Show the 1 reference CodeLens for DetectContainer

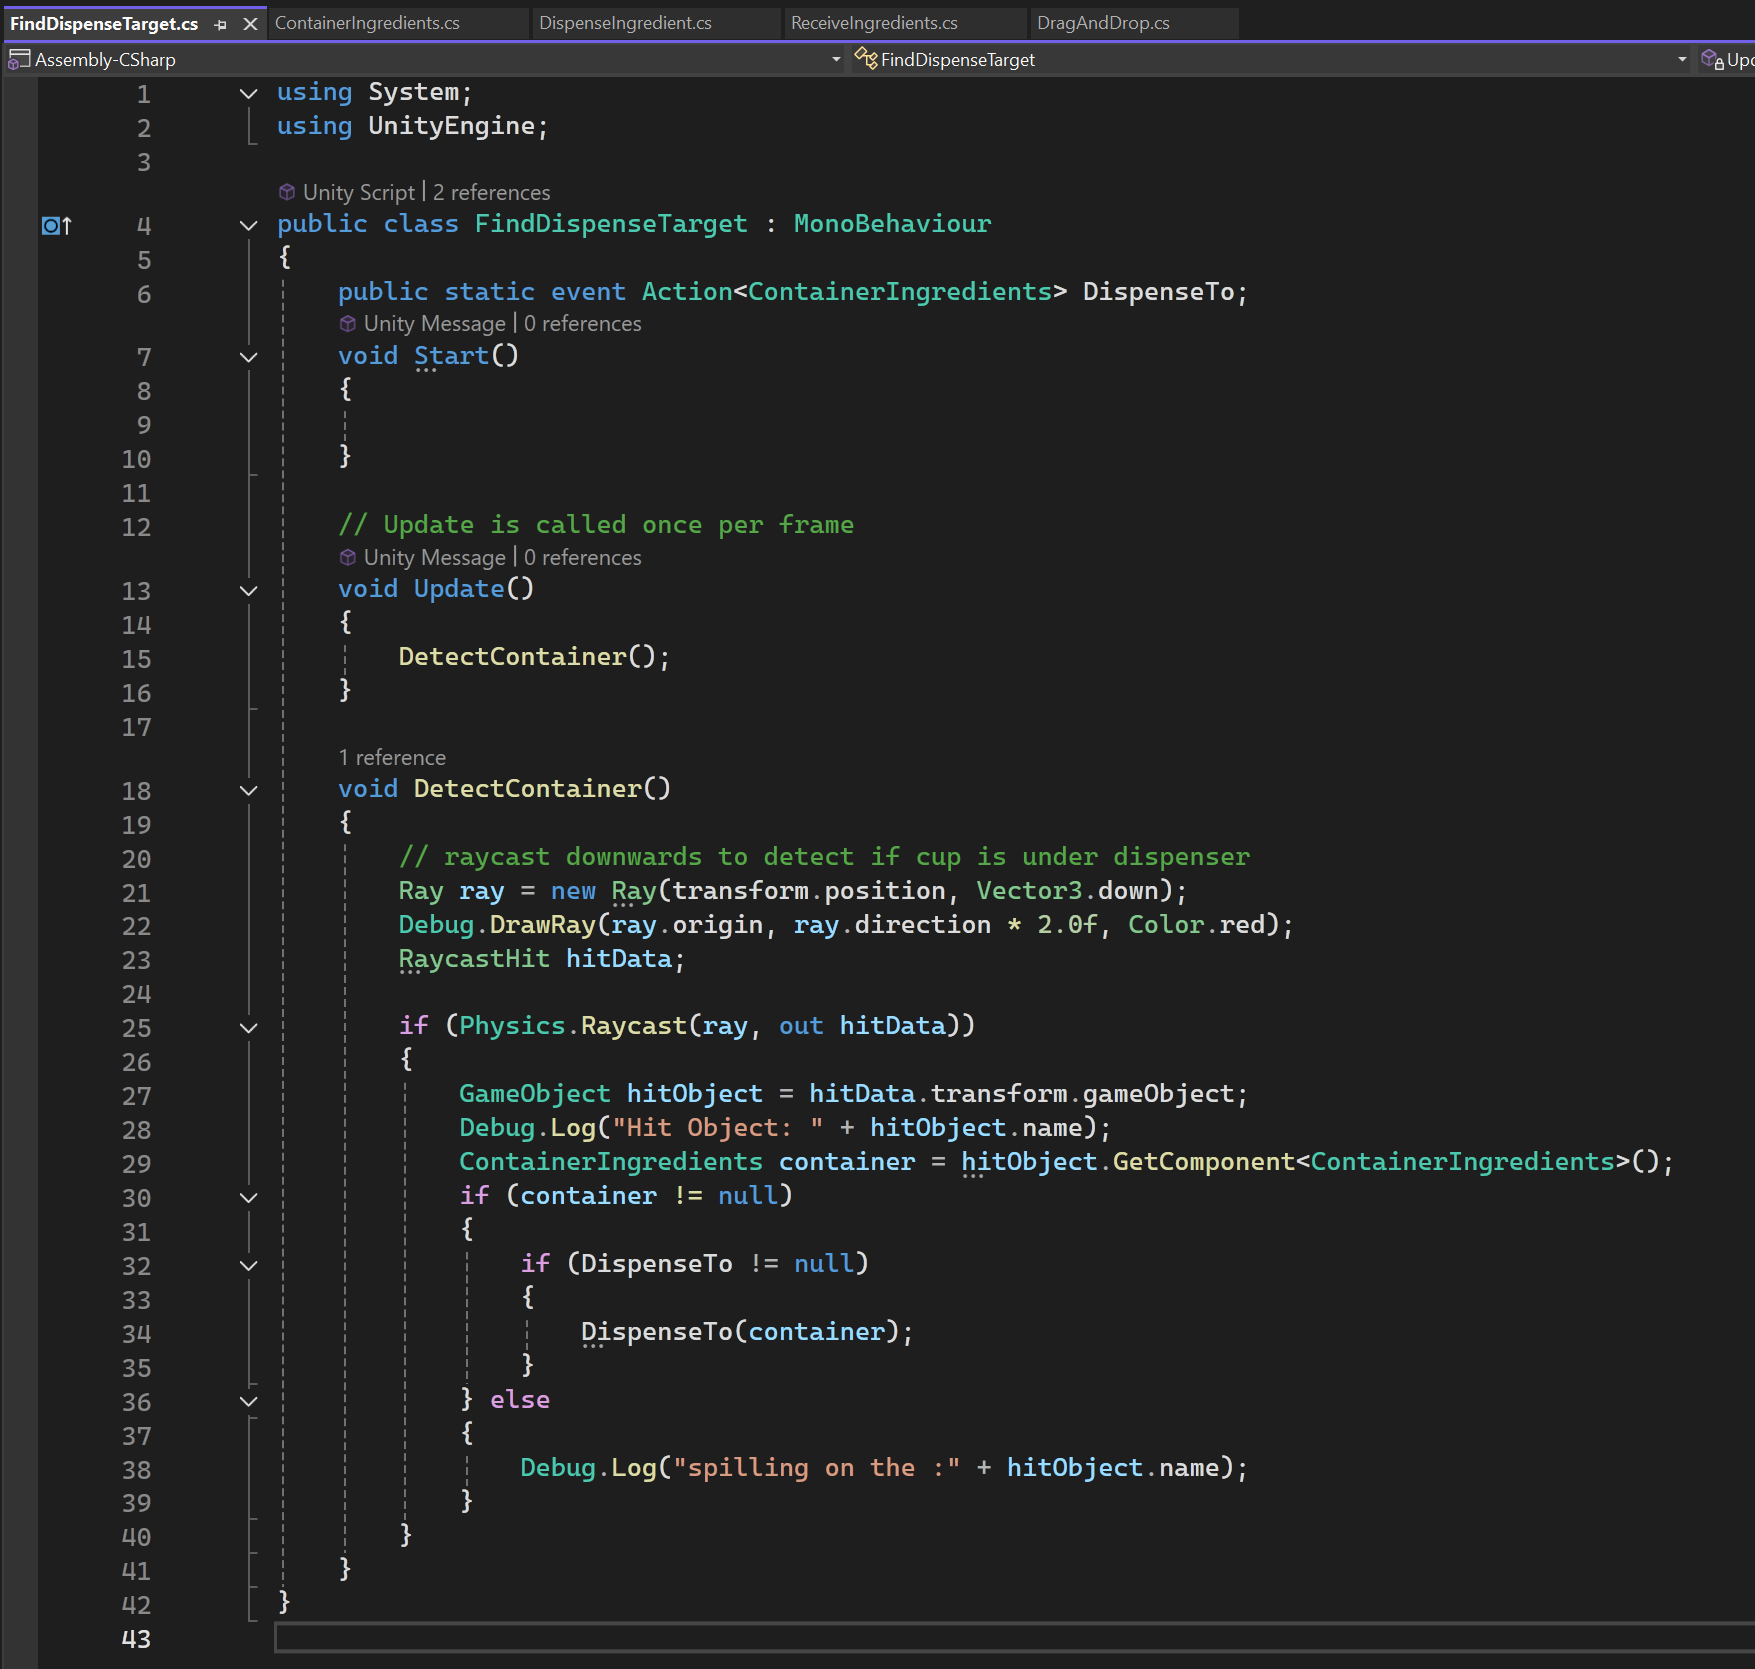[392, 758]
